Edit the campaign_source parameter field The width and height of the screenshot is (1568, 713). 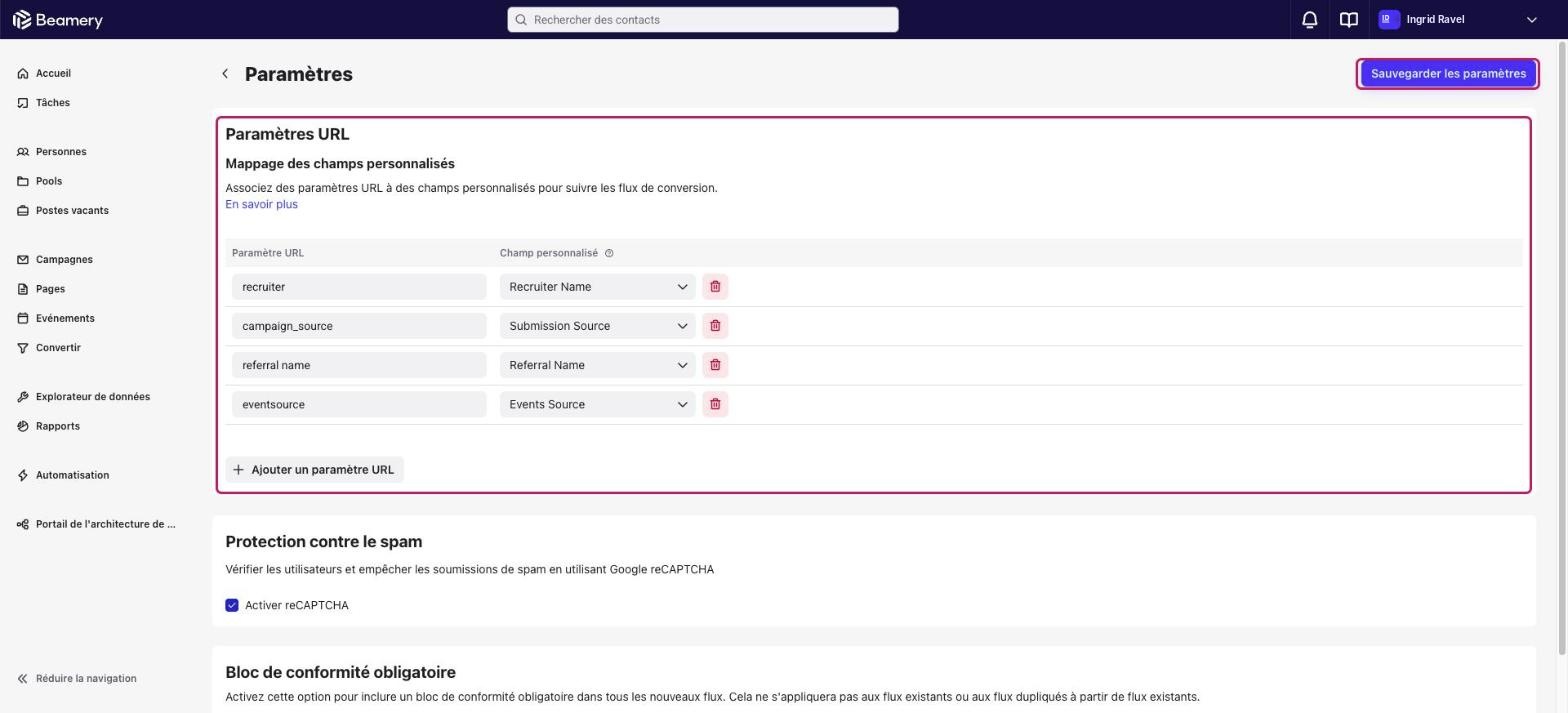(x=359, y=326)
